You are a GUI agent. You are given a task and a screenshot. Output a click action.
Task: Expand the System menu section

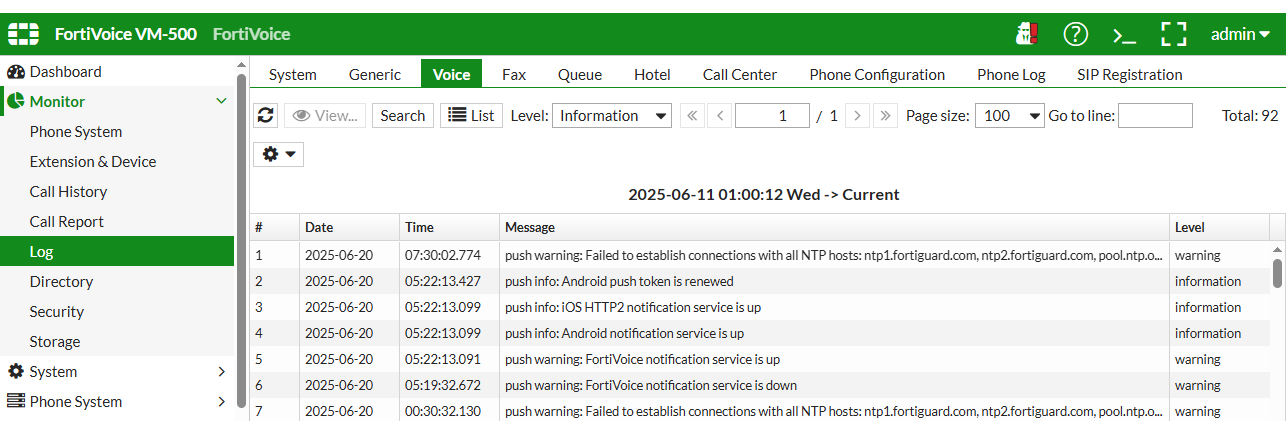(x=221, y=372)
